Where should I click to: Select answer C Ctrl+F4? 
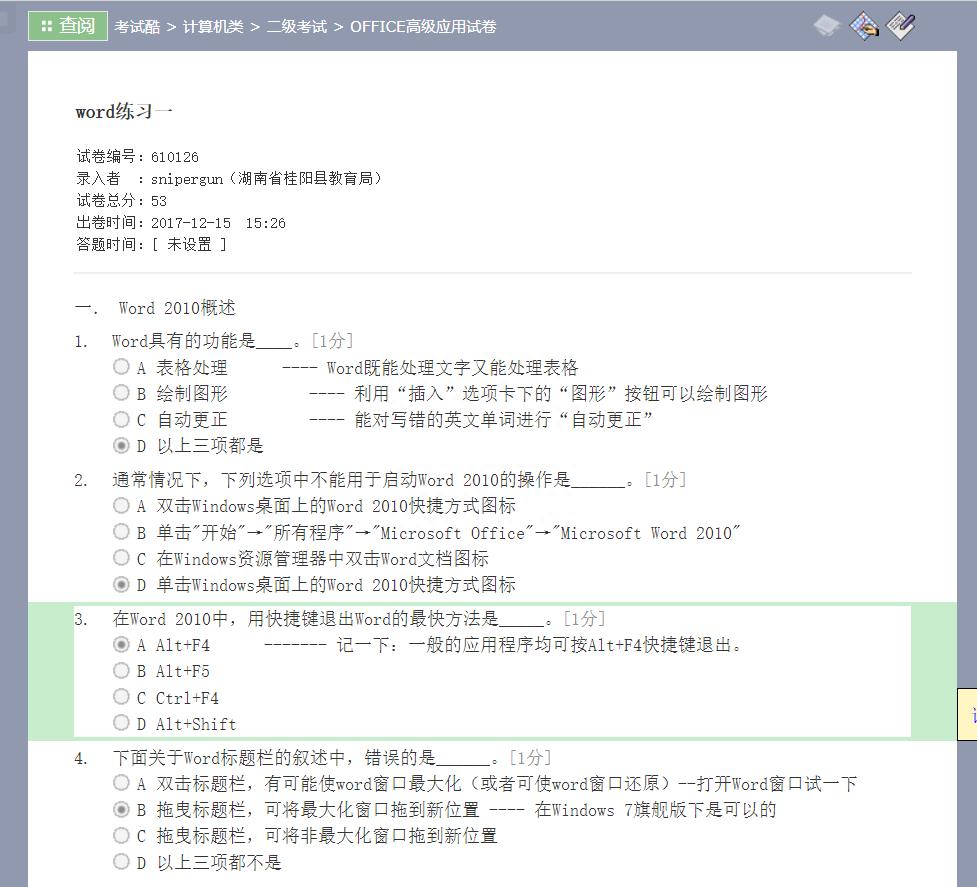pos(122,697)
